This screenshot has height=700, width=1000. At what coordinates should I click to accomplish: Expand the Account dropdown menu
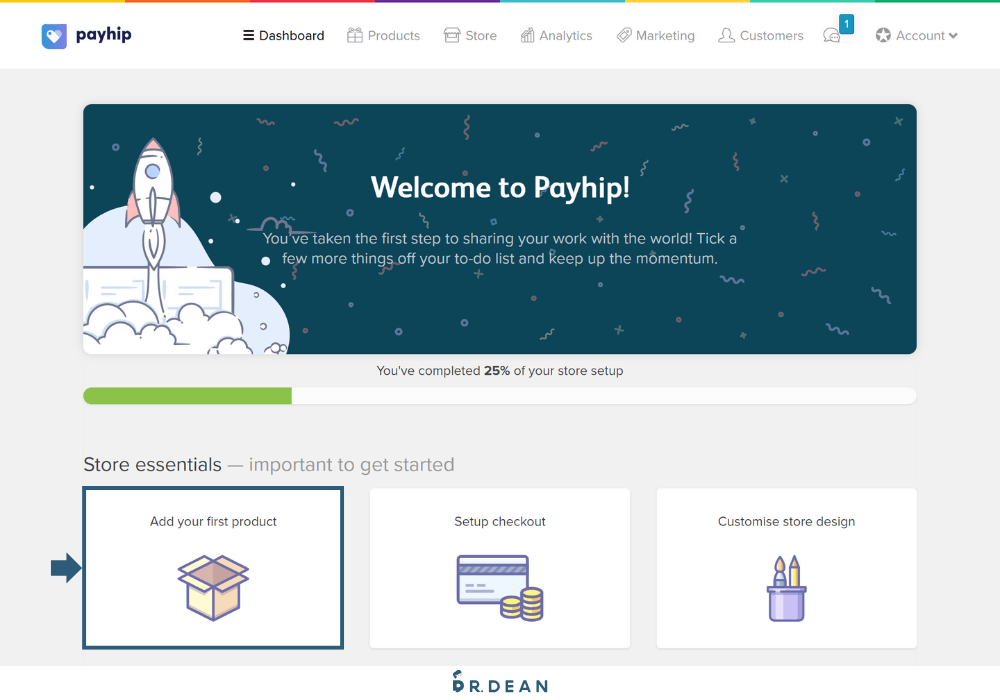(x=916, y=35)
